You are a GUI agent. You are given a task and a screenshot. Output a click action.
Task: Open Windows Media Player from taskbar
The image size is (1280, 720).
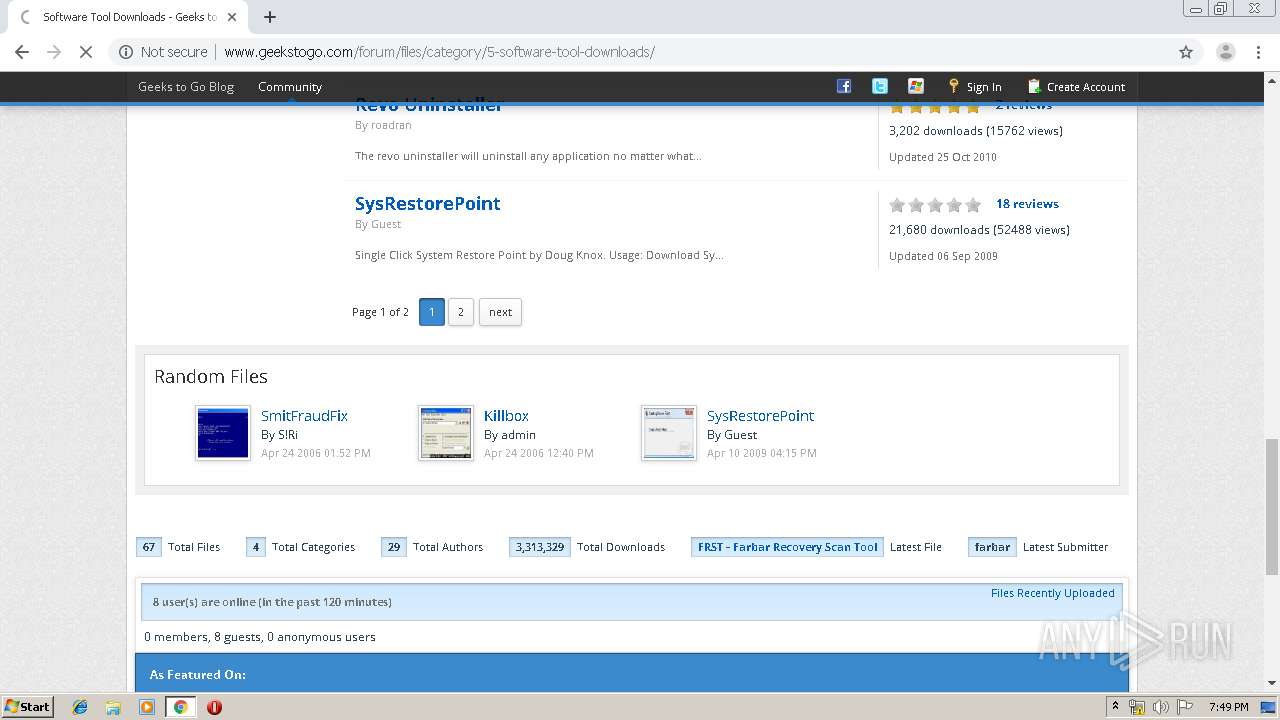pos(147,707)
